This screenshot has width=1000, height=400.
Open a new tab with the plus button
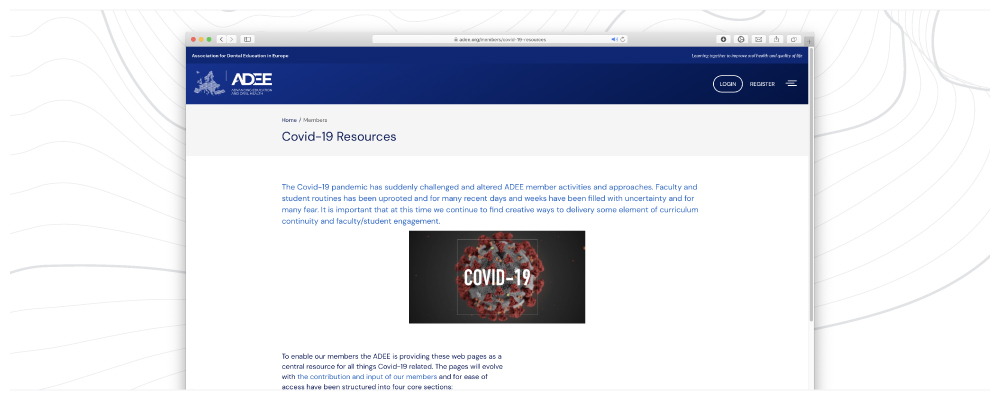coord(809,40)
